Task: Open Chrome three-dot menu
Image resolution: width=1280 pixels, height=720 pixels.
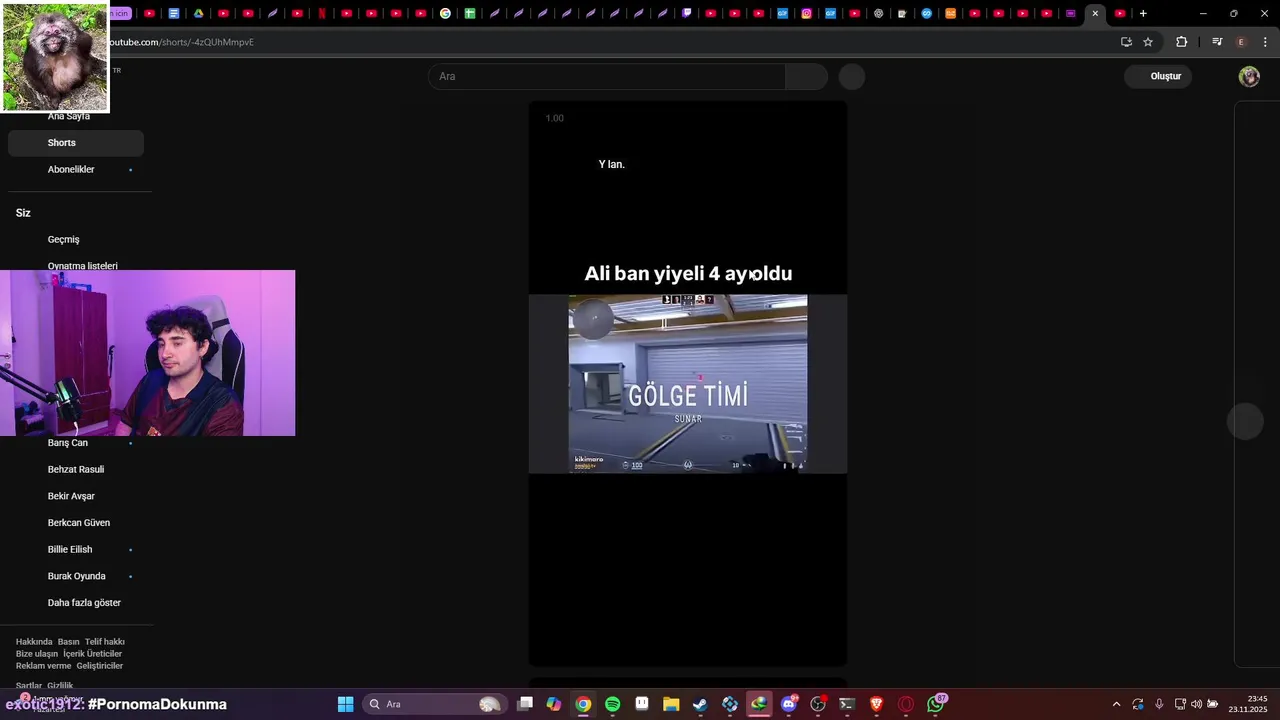Action: 1265,42
